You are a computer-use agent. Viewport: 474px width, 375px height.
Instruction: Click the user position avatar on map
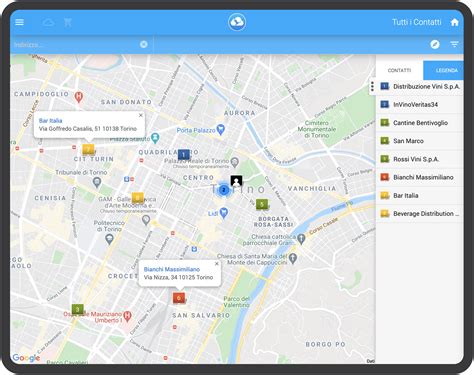coord(236,181)
